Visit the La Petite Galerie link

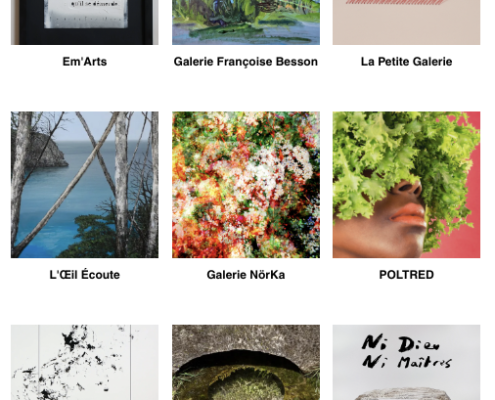406,62
